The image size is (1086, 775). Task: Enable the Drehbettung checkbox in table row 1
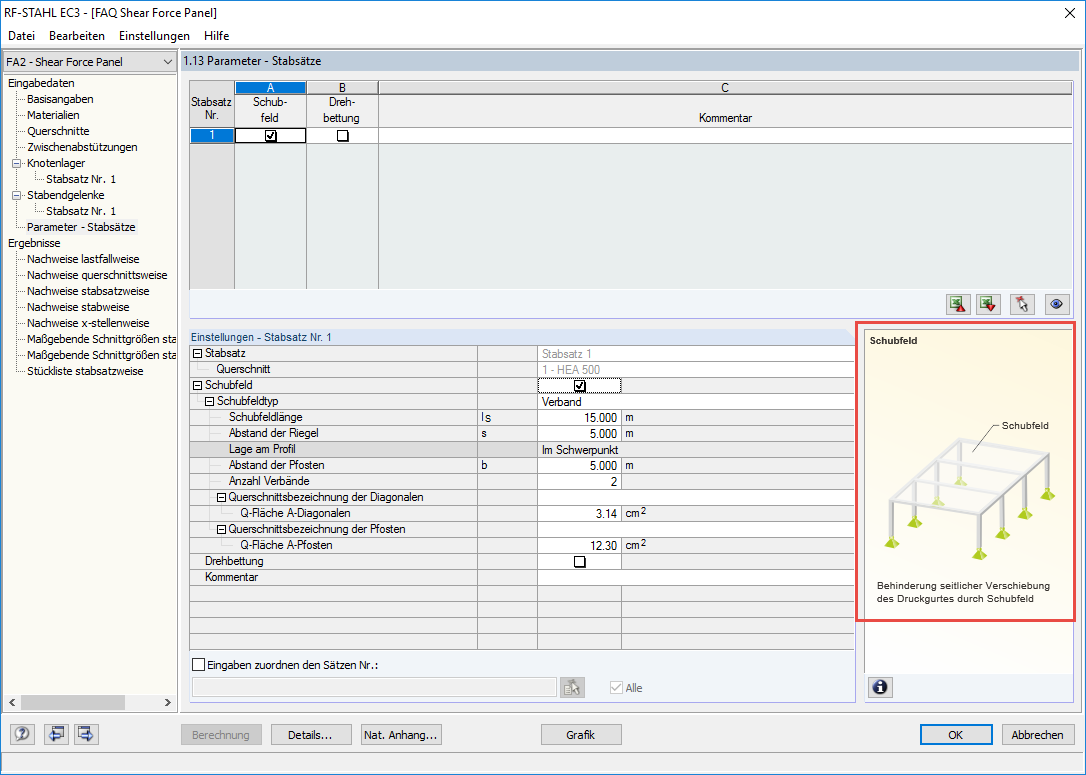coord(342,136)
